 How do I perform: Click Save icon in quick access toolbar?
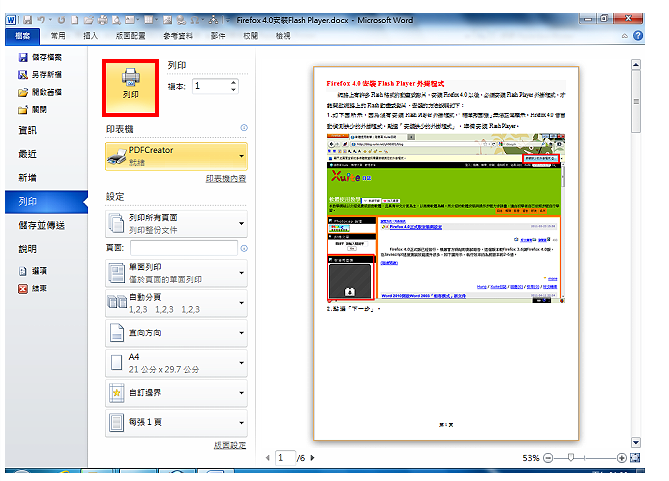coord(28,20)
